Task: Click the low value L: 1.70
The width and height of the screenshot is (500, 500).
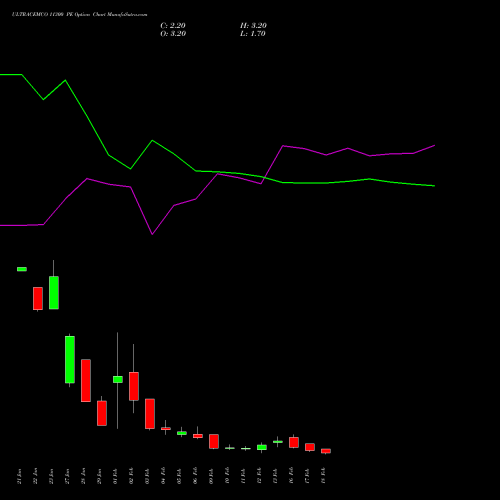Action: [x=253, y=34]
